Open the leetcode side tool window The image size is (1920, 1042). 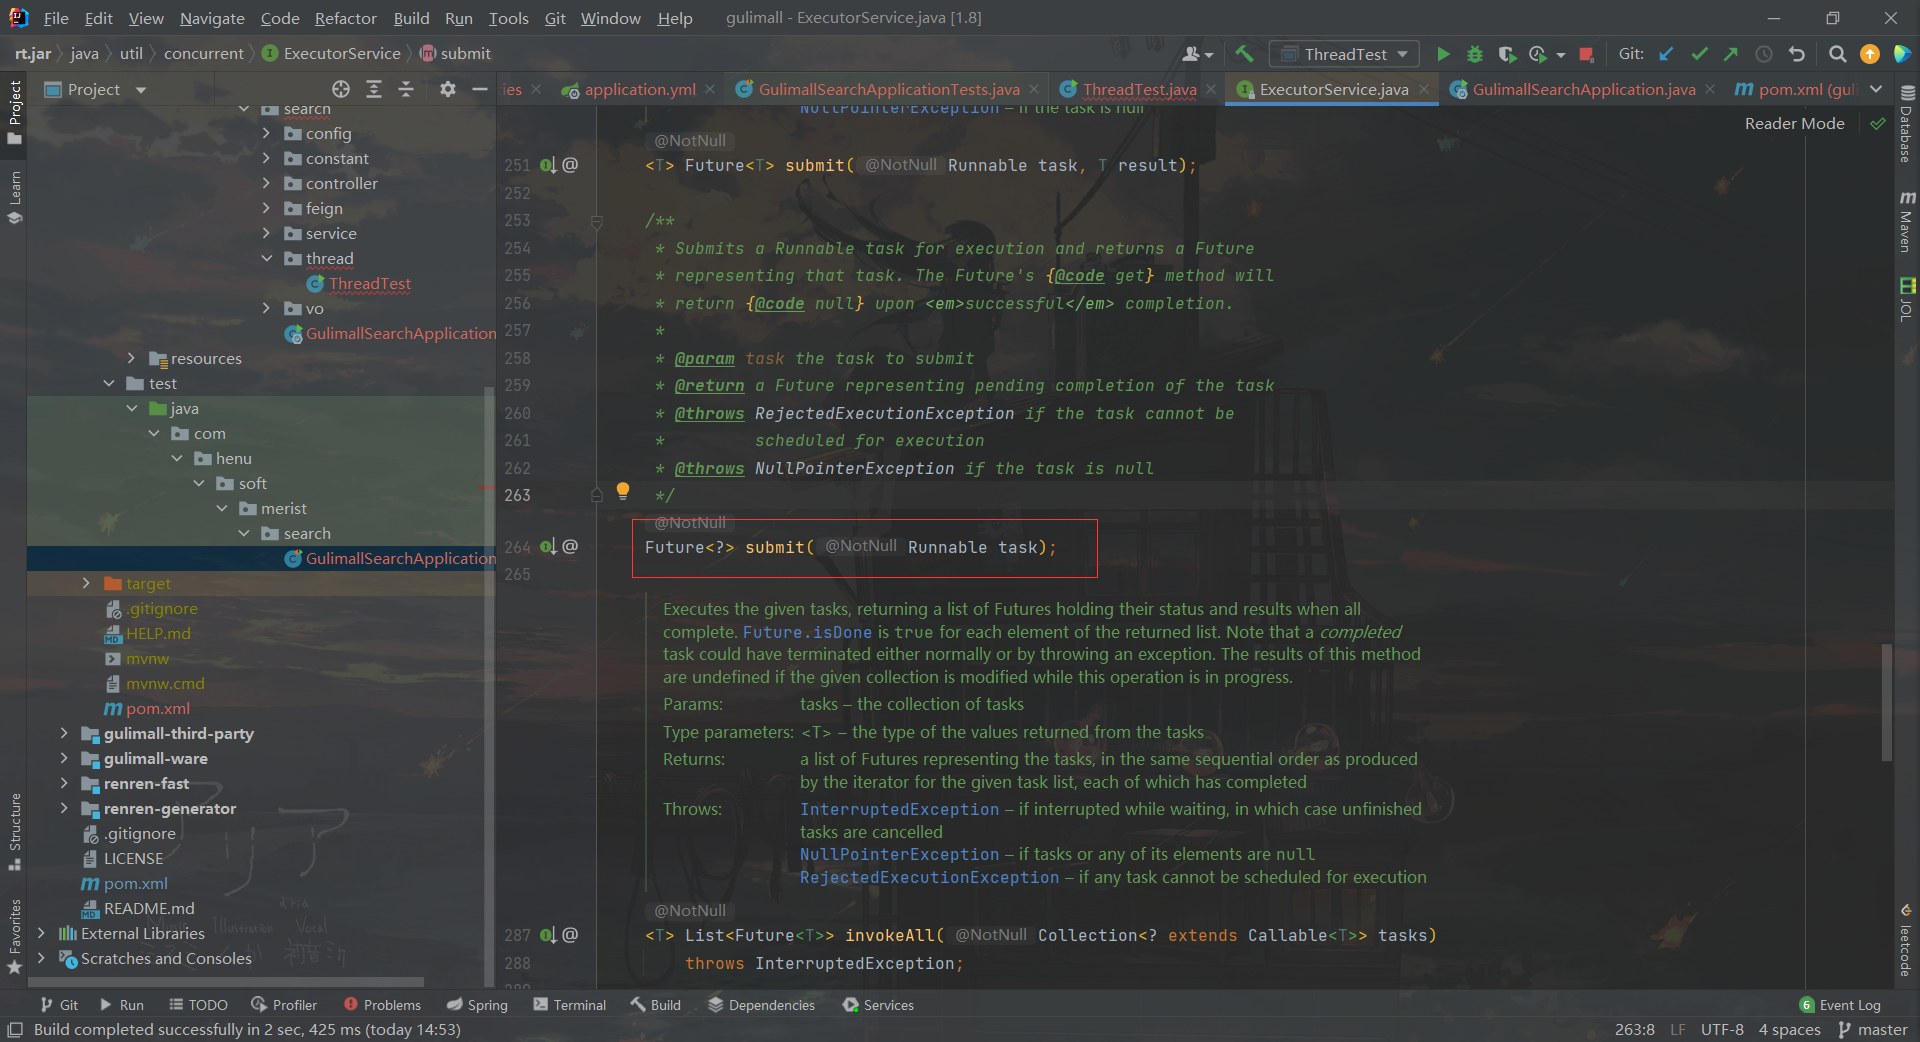(1906, 941)
